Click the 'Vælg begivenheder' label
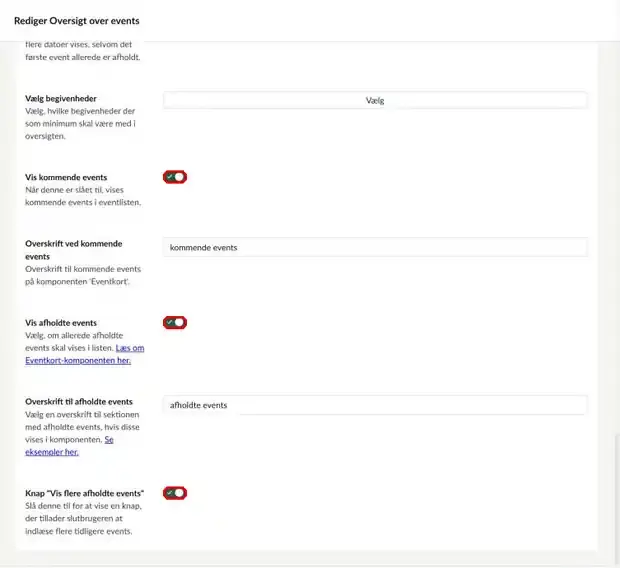The width and height of the screenshot is (620, 568). pyautogui.click(x=61, y=98)
